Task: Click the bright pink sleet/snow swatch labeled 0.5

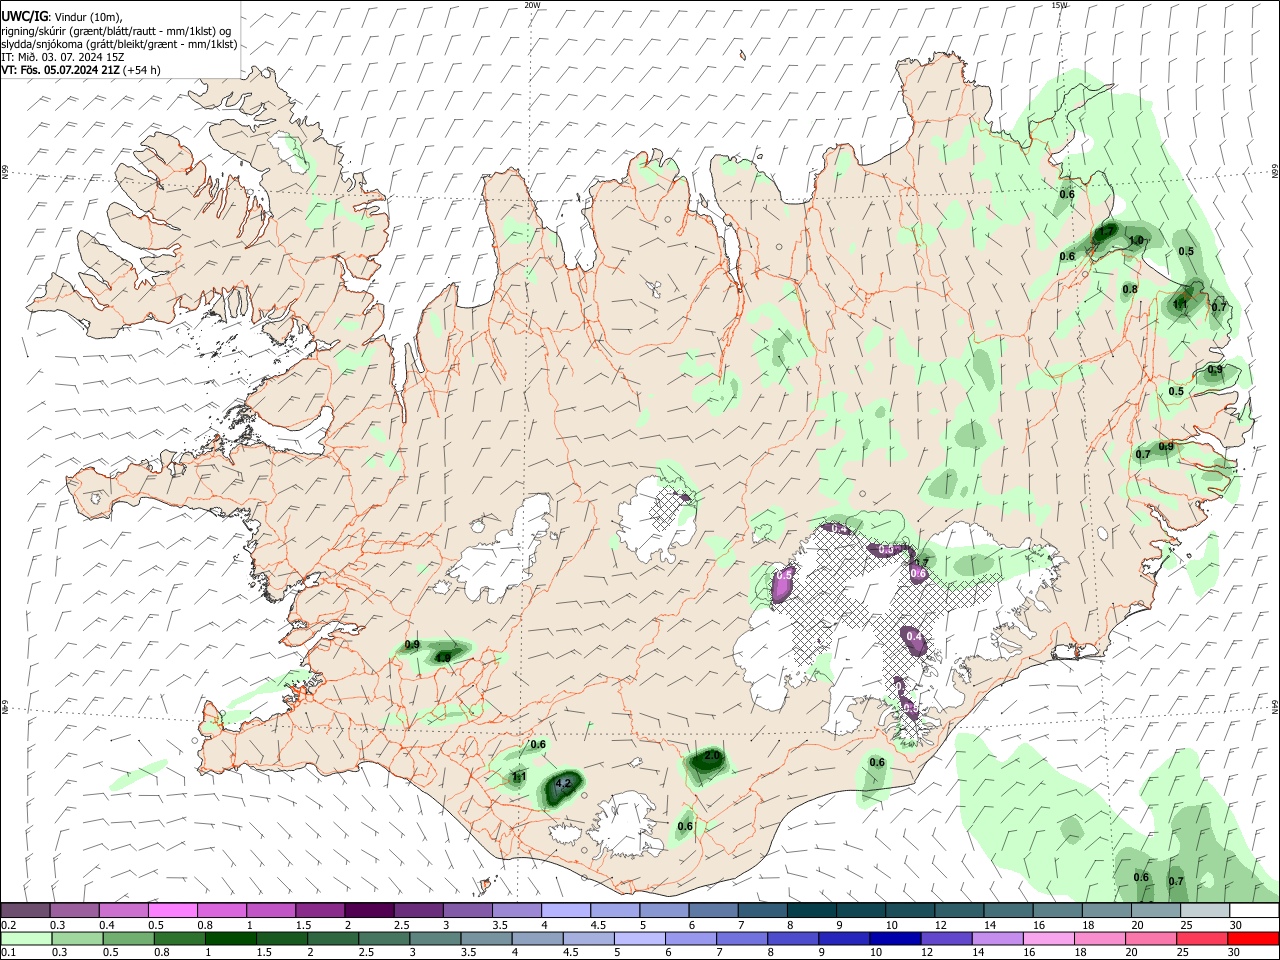Action: (172, 910)
